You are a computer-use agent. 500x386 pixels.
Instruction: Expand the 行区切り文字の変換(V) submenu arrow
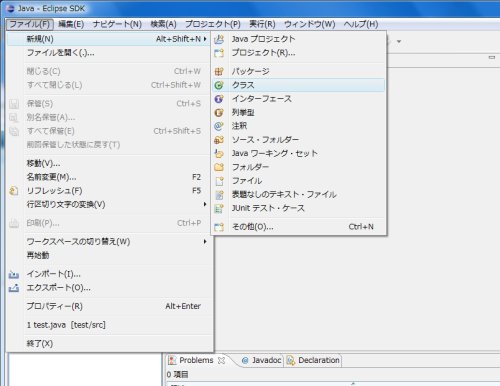click(205, 204)
